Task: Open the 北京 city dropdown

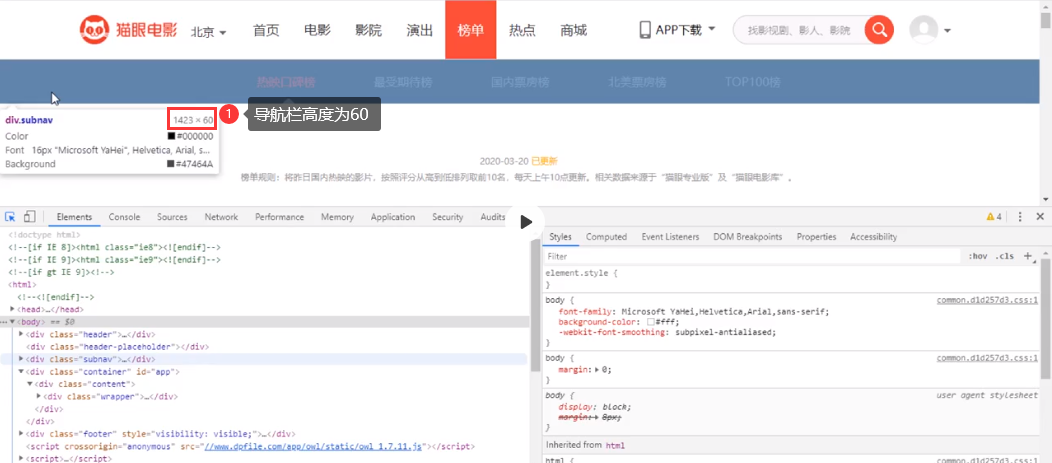Action: 209,32
